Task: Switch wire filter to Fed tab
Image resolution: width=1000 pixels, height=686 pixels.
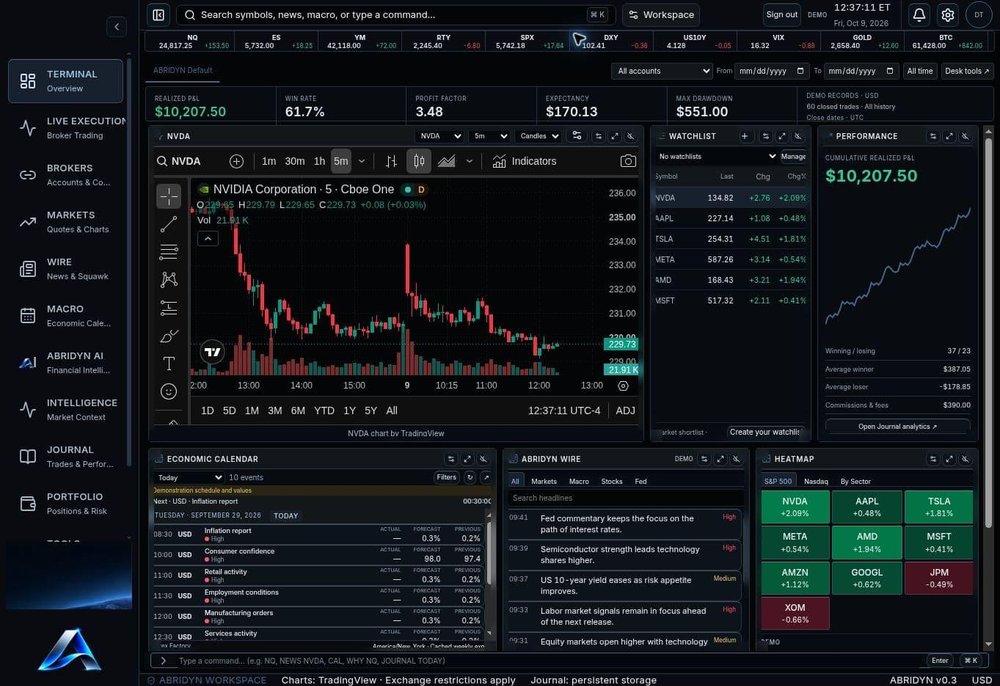Action: [641, 481]
